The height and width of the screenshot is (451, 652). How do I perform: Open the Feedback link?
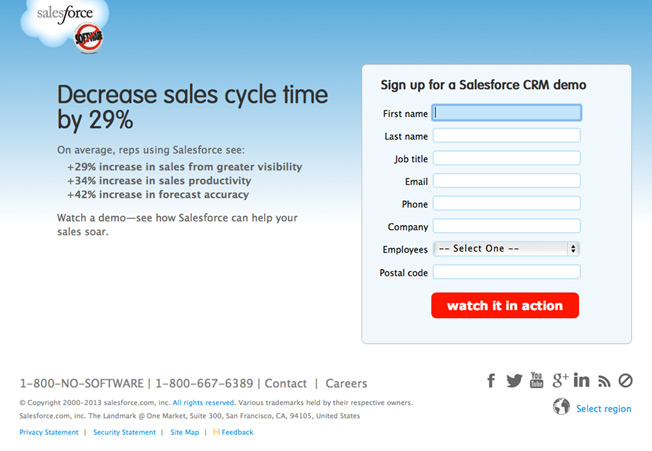pyautogui.click(x=233, y=432)
